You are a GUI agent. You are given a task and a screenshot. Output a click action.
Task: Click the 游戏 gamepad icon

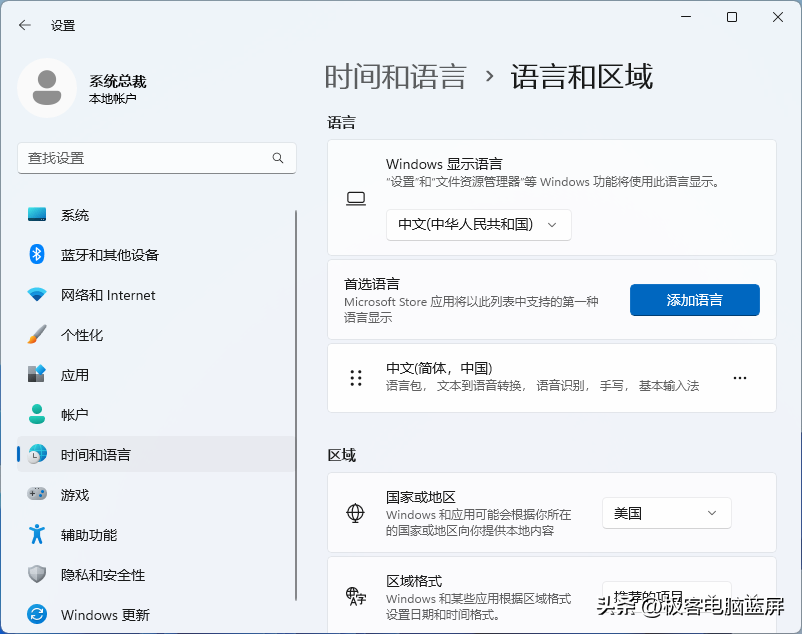click(x=37, y=494)
